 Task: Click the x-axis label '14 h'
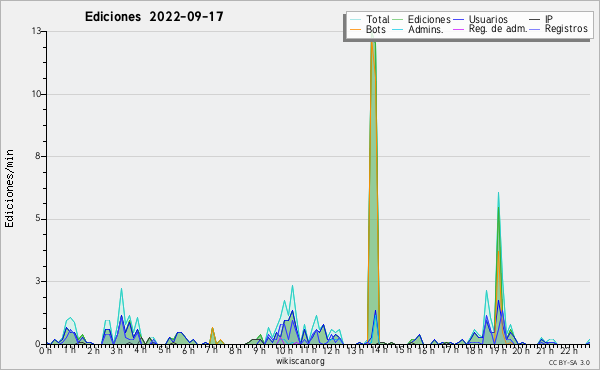click(x=378, y=350)
